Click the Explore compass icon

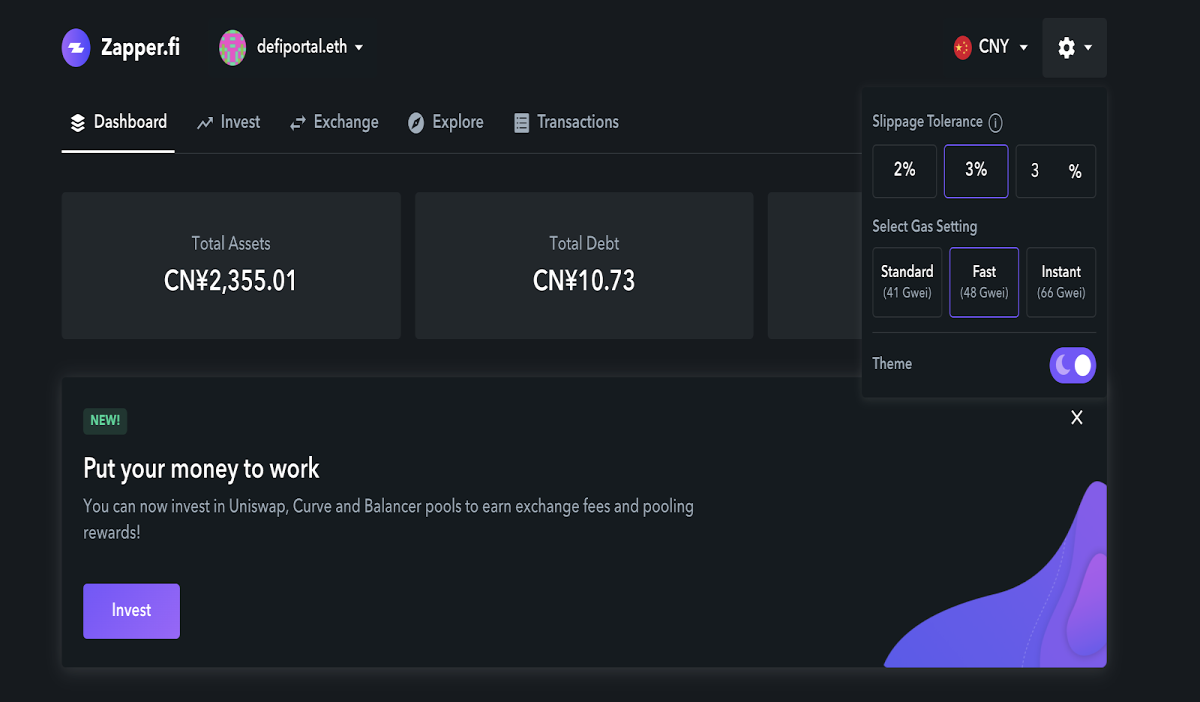click(x=416, y=123)
